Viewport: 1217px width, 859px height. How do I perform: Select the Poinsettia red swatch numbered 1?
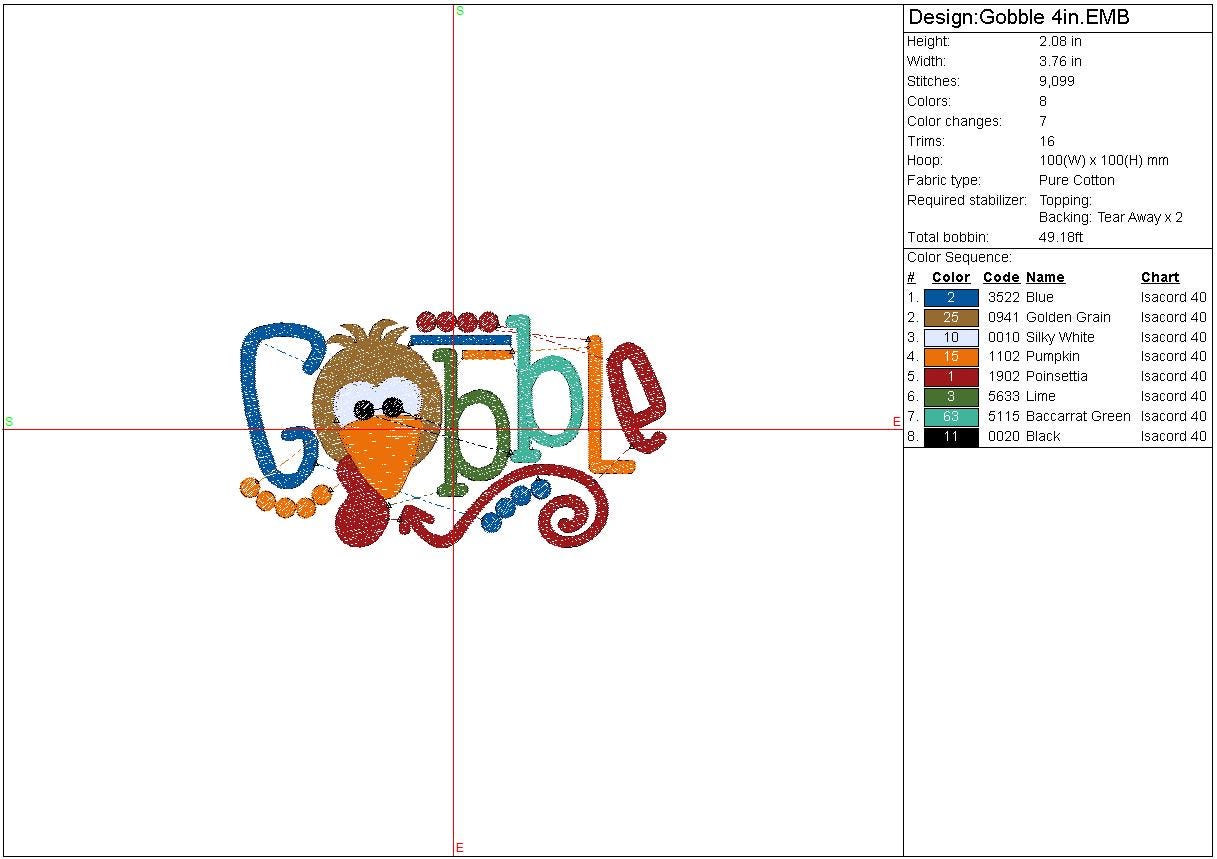pyautogui.click(x=950, y=377)
